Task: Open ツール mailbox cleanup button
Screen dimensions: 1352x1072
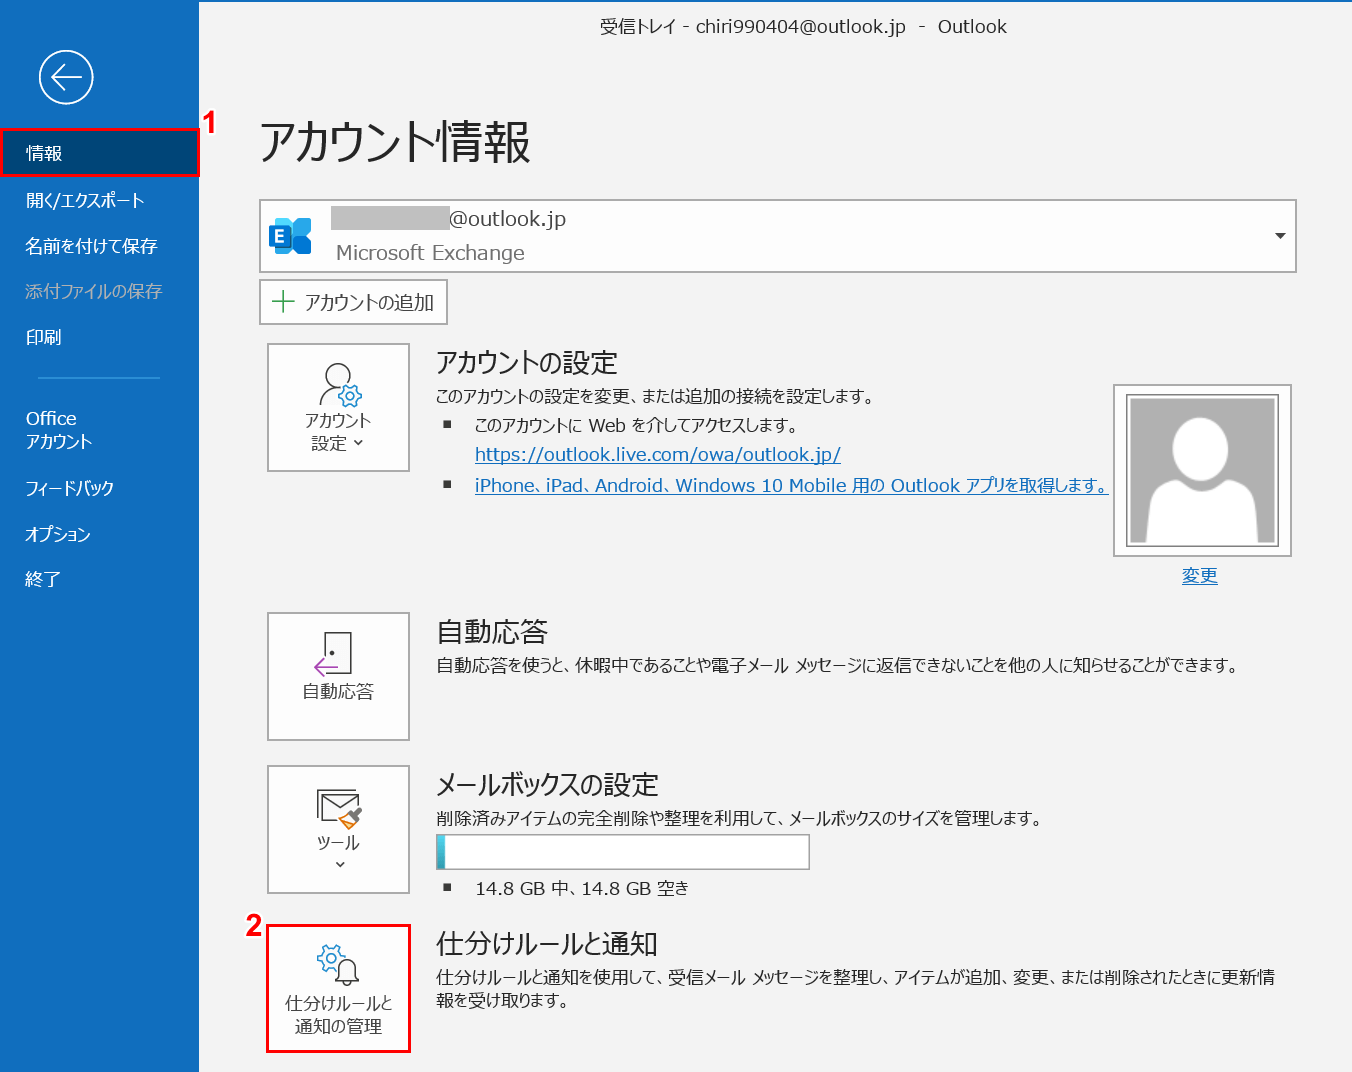Action: pyautogui.click(x=338, y=829)
